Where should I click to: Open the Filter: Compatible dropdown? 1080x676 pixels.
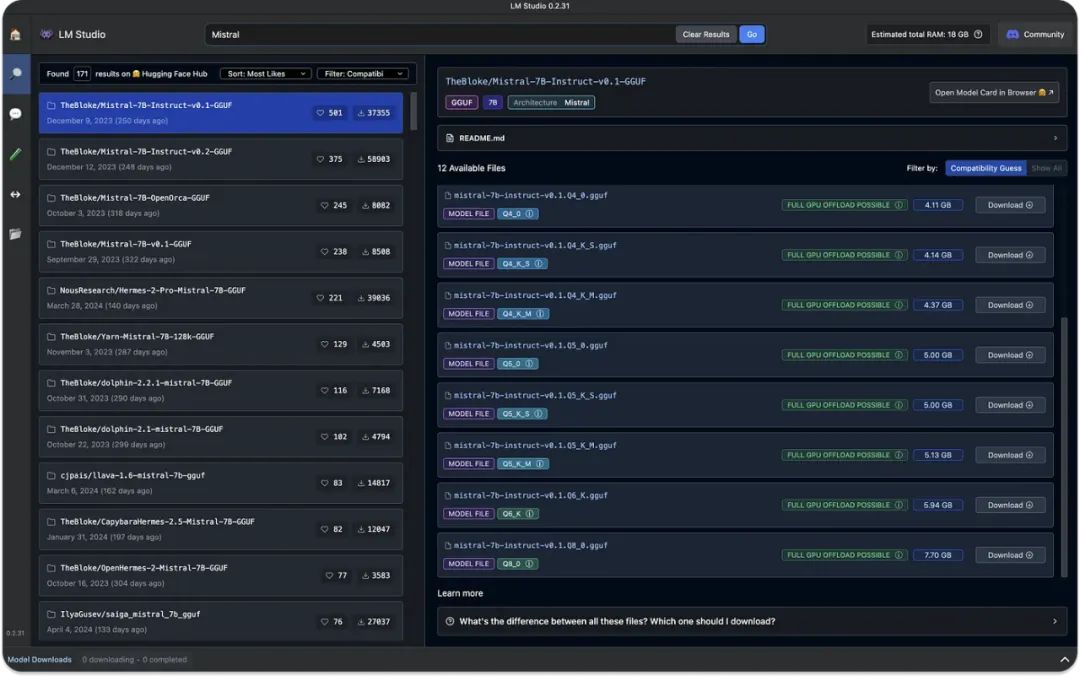(x=362, y=74)
